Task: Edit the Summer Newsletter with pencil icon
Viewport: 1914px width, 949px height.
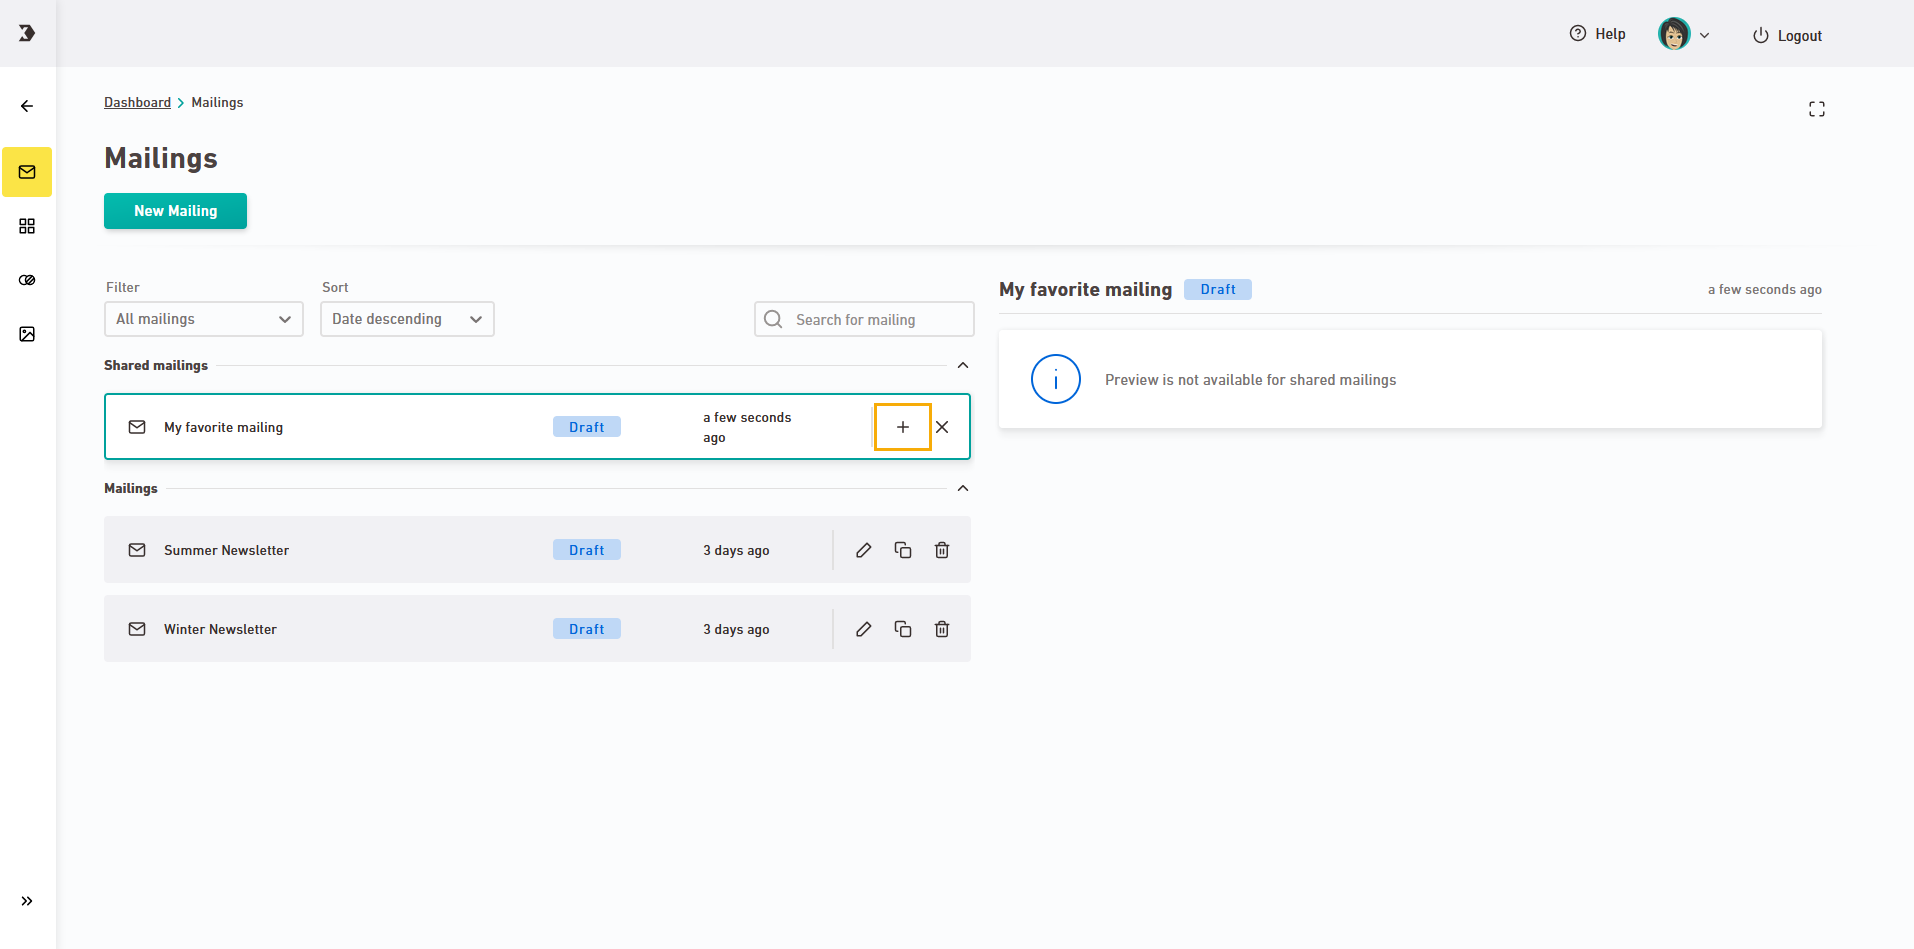Action: tap(864, 550)
